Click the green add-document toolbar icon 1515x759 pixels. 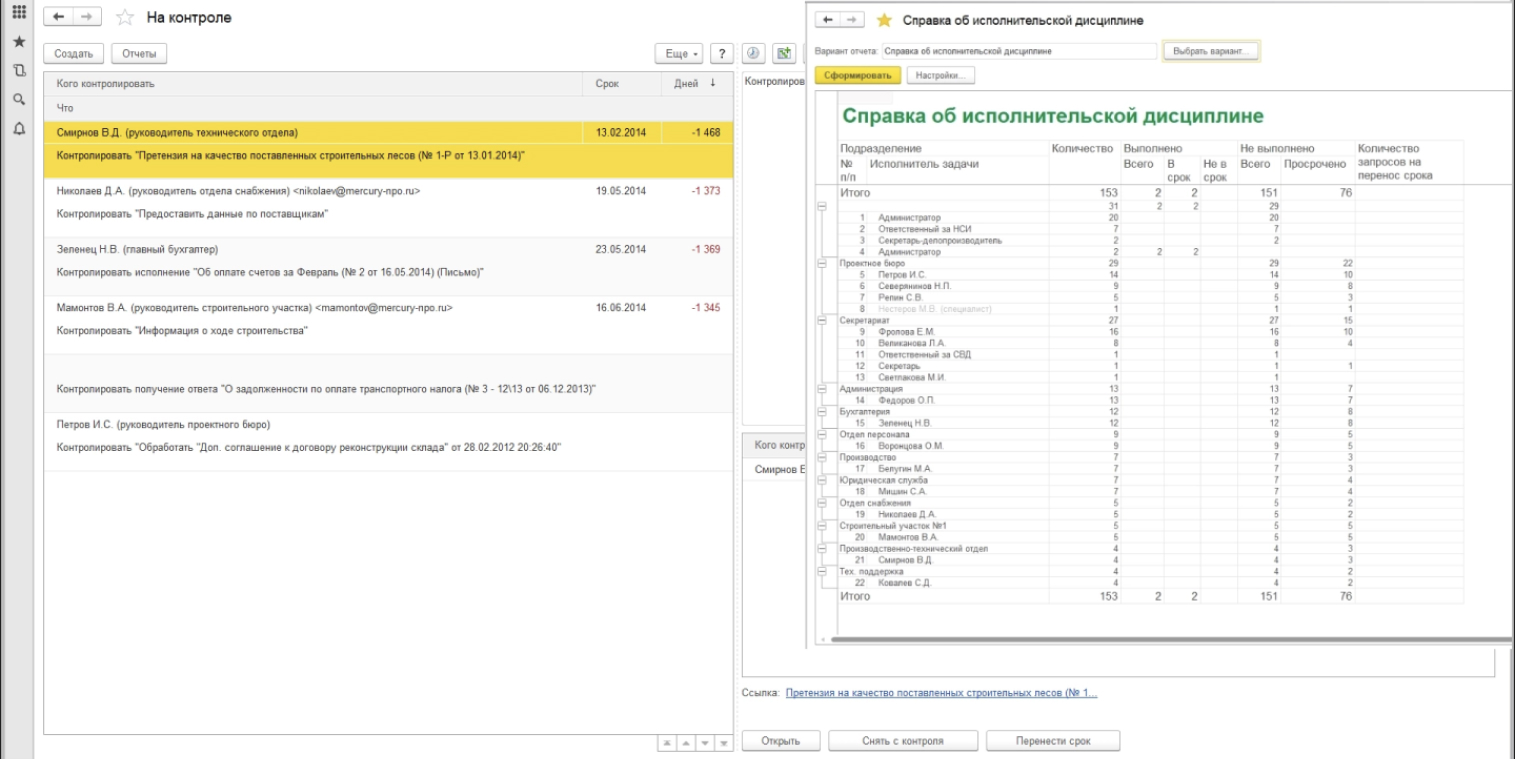[x=784, y=54]
